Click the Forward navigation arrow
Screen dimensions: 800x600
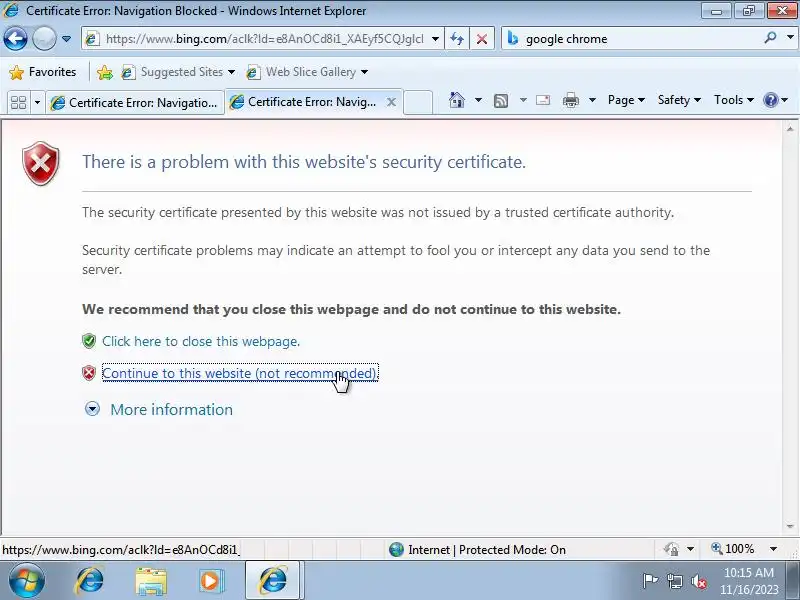44,39
